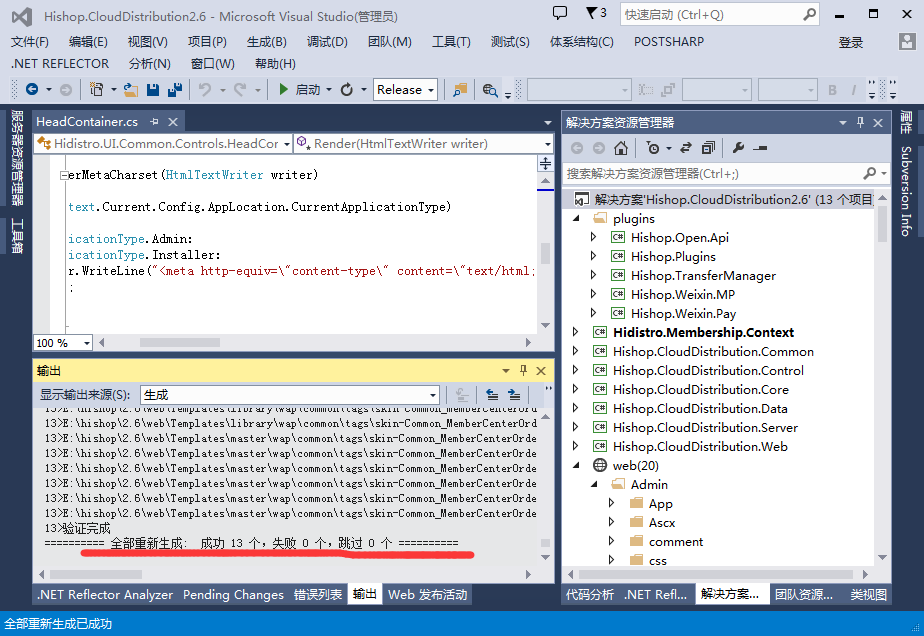Viewport: 924px width, 636px height.
Task: Click the output panel horizontal scrollbar thumb
Action: 96,574
